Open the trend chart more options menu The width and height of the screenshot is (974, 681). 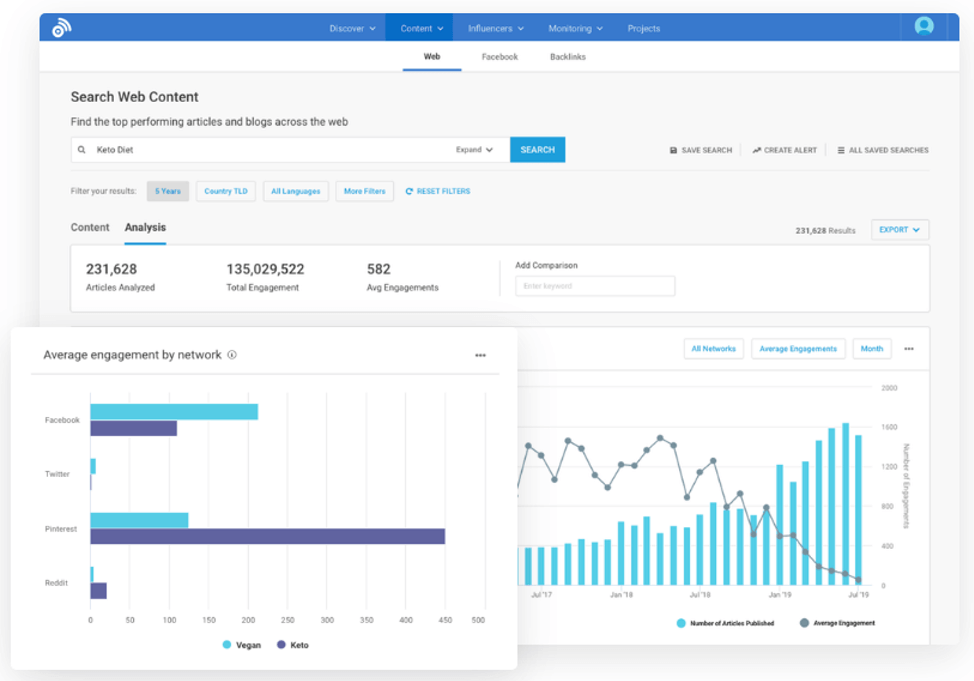pyautogui.click(x=909, y=349)
